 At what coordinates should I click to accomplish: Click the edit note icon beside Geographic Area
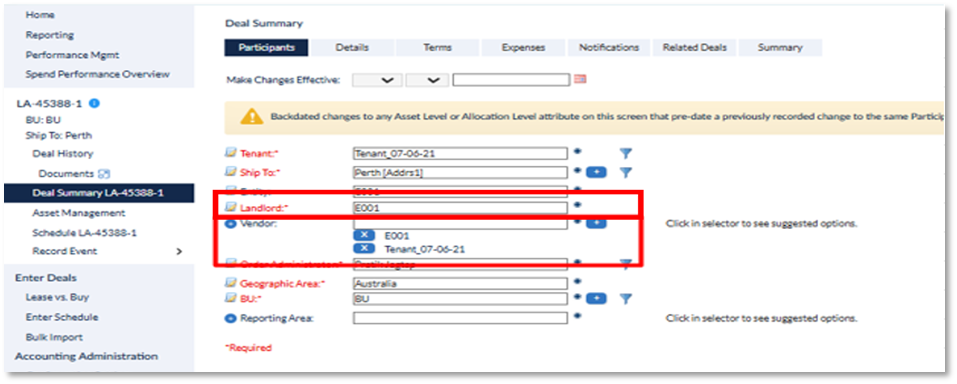[x=231, y=283]
